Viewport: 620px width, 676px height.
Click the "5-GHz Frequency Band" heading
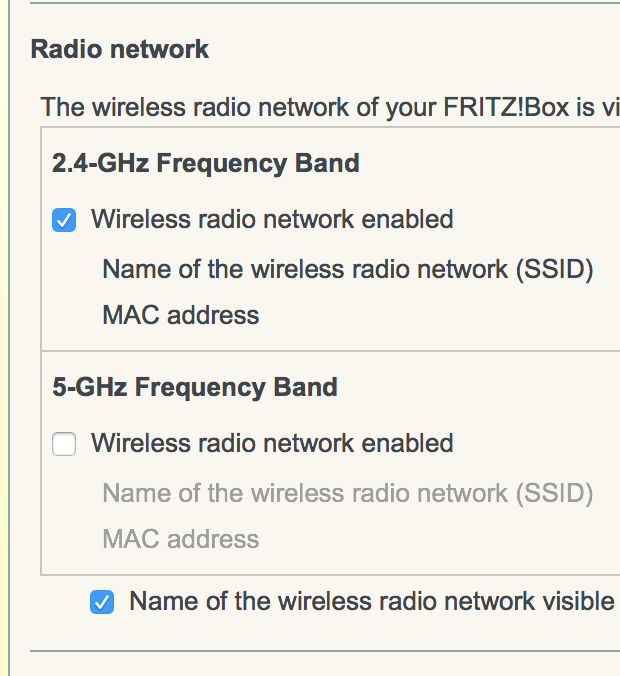coord(194,387)
